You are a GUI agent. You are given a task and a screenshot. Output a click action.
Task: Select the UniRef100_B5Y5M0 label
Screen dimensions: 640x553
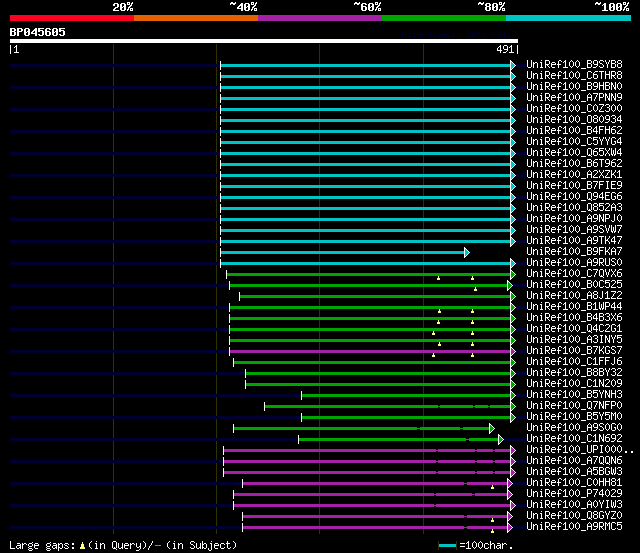point(574,417)
